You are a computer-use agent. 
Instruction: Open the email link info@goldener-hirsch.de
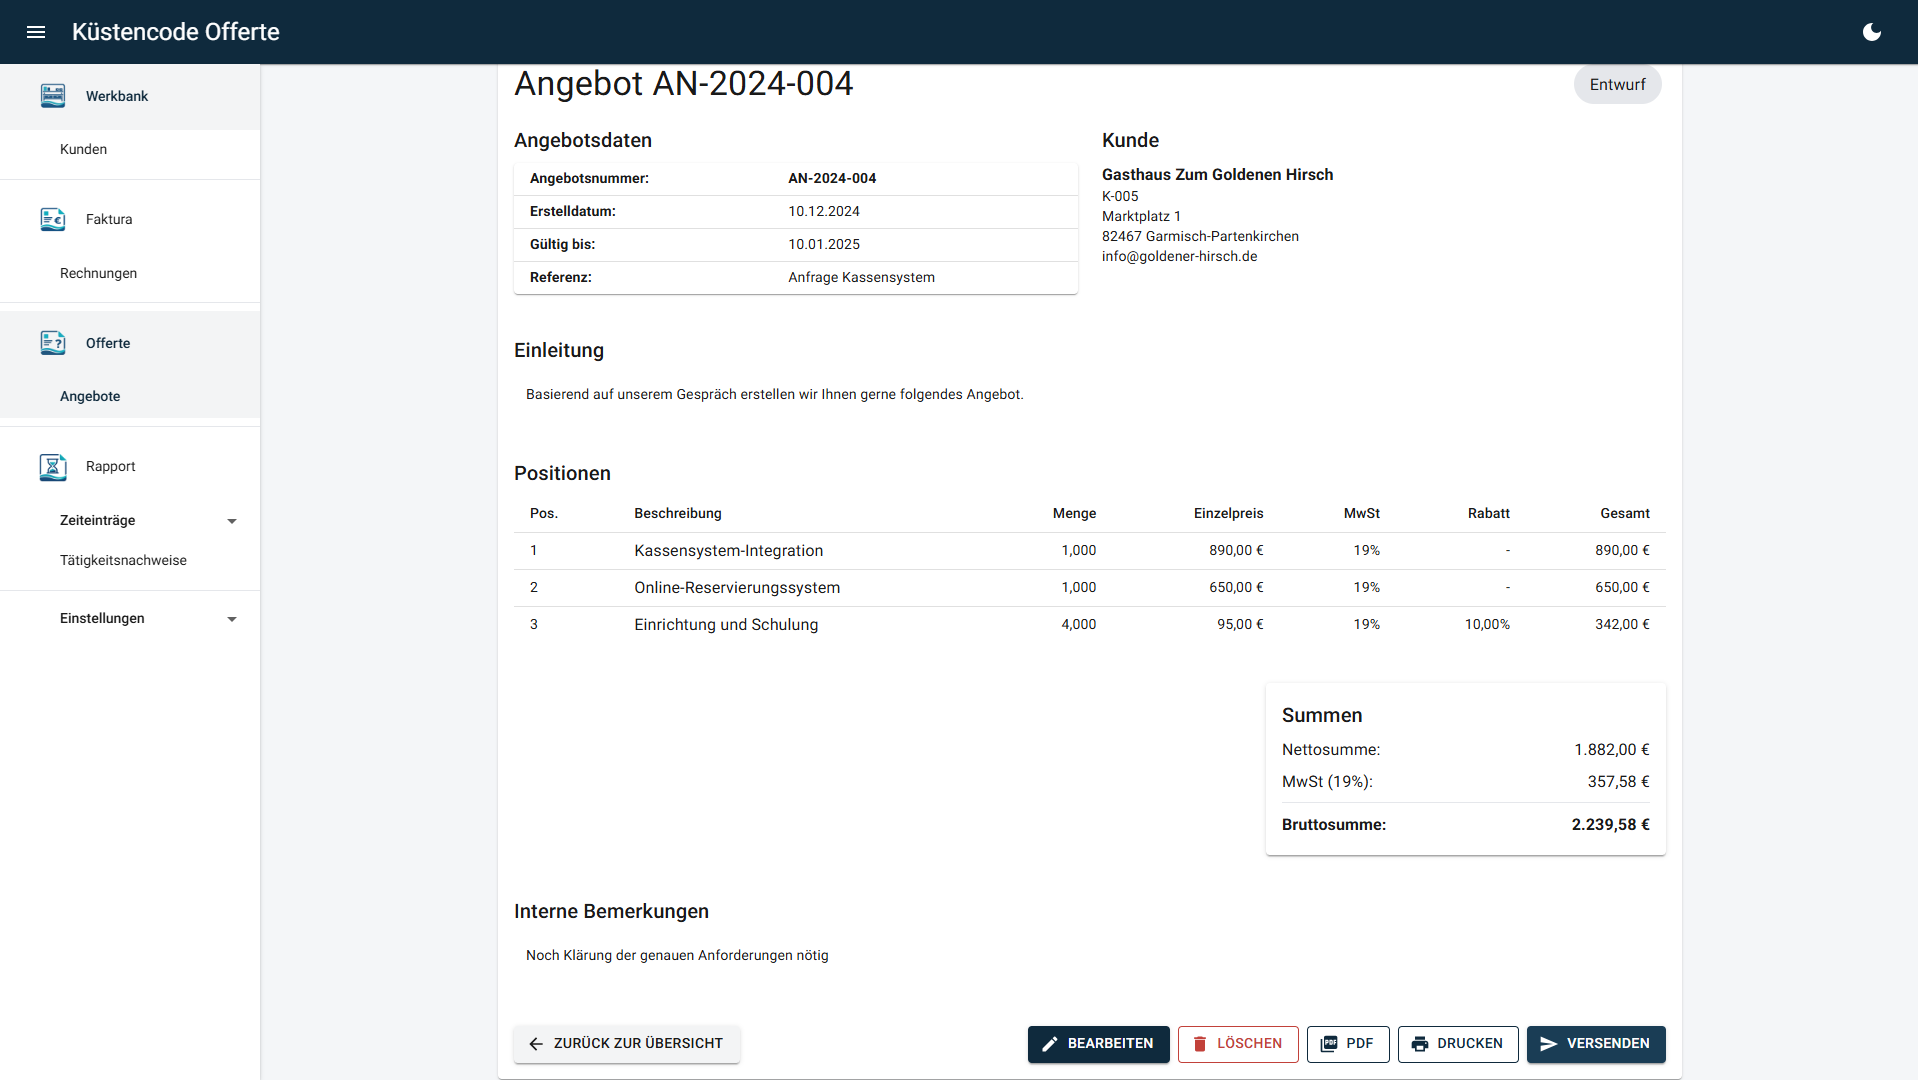(x=1179, y=256)
